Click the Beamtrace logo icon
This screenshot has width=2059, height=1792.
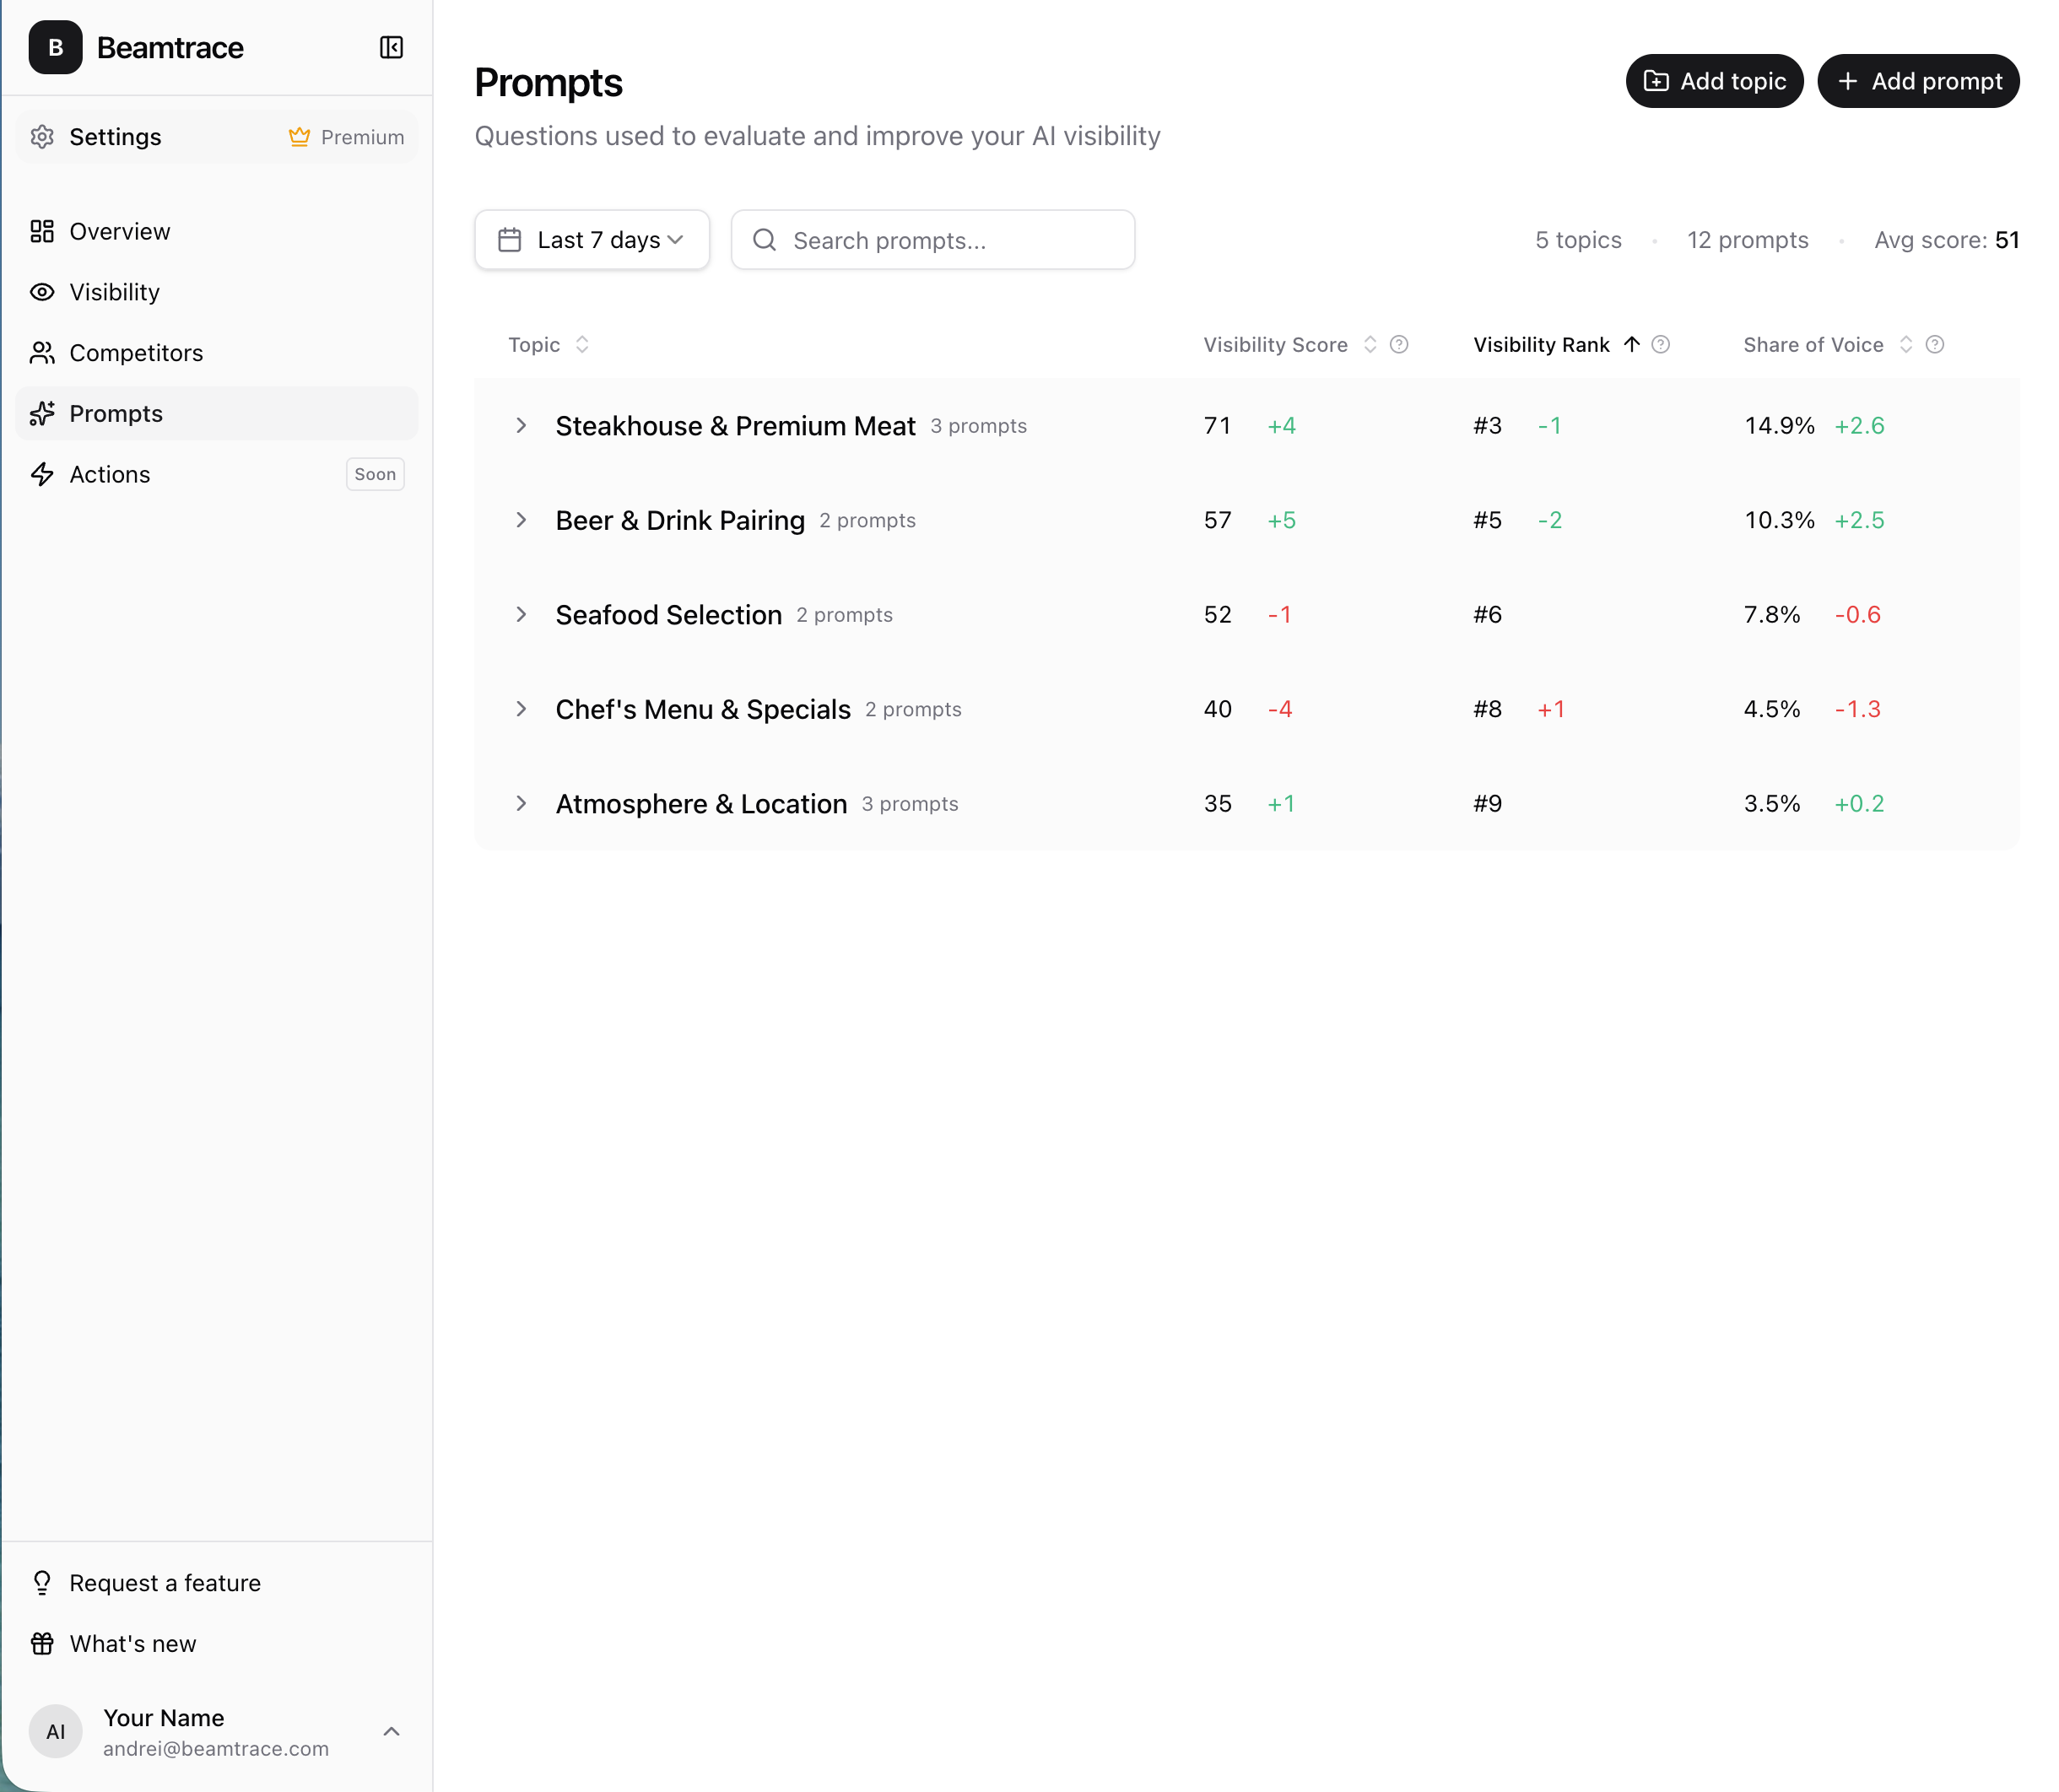[55, 47]
